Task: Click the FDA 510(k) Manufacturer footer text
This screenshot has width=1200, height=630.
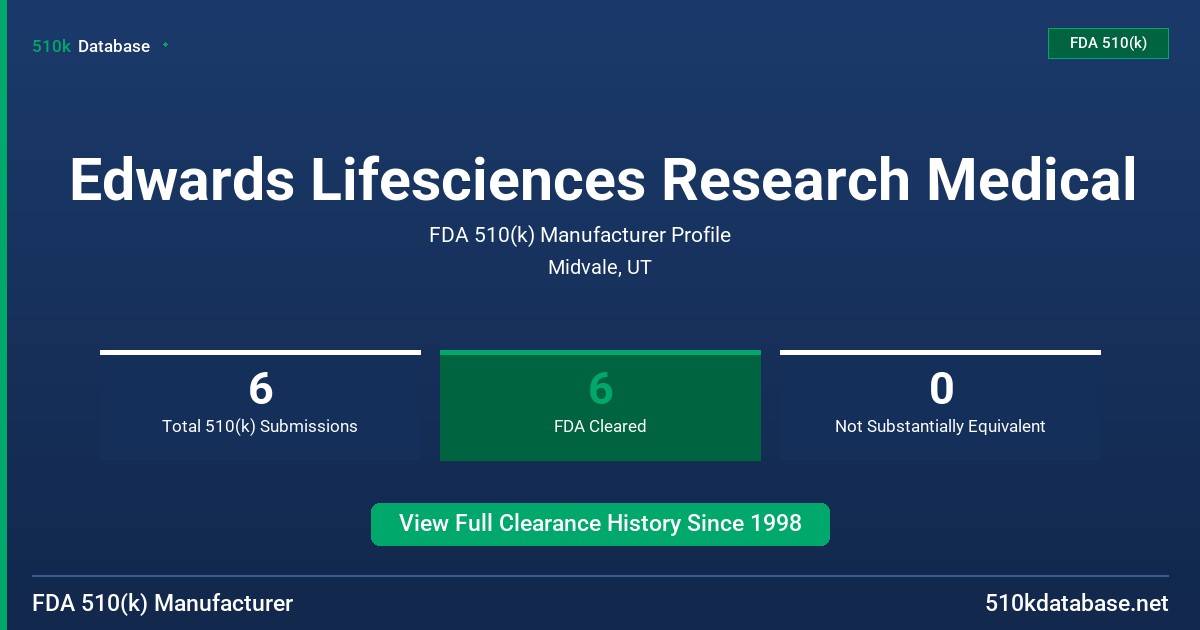Action: 163,603
